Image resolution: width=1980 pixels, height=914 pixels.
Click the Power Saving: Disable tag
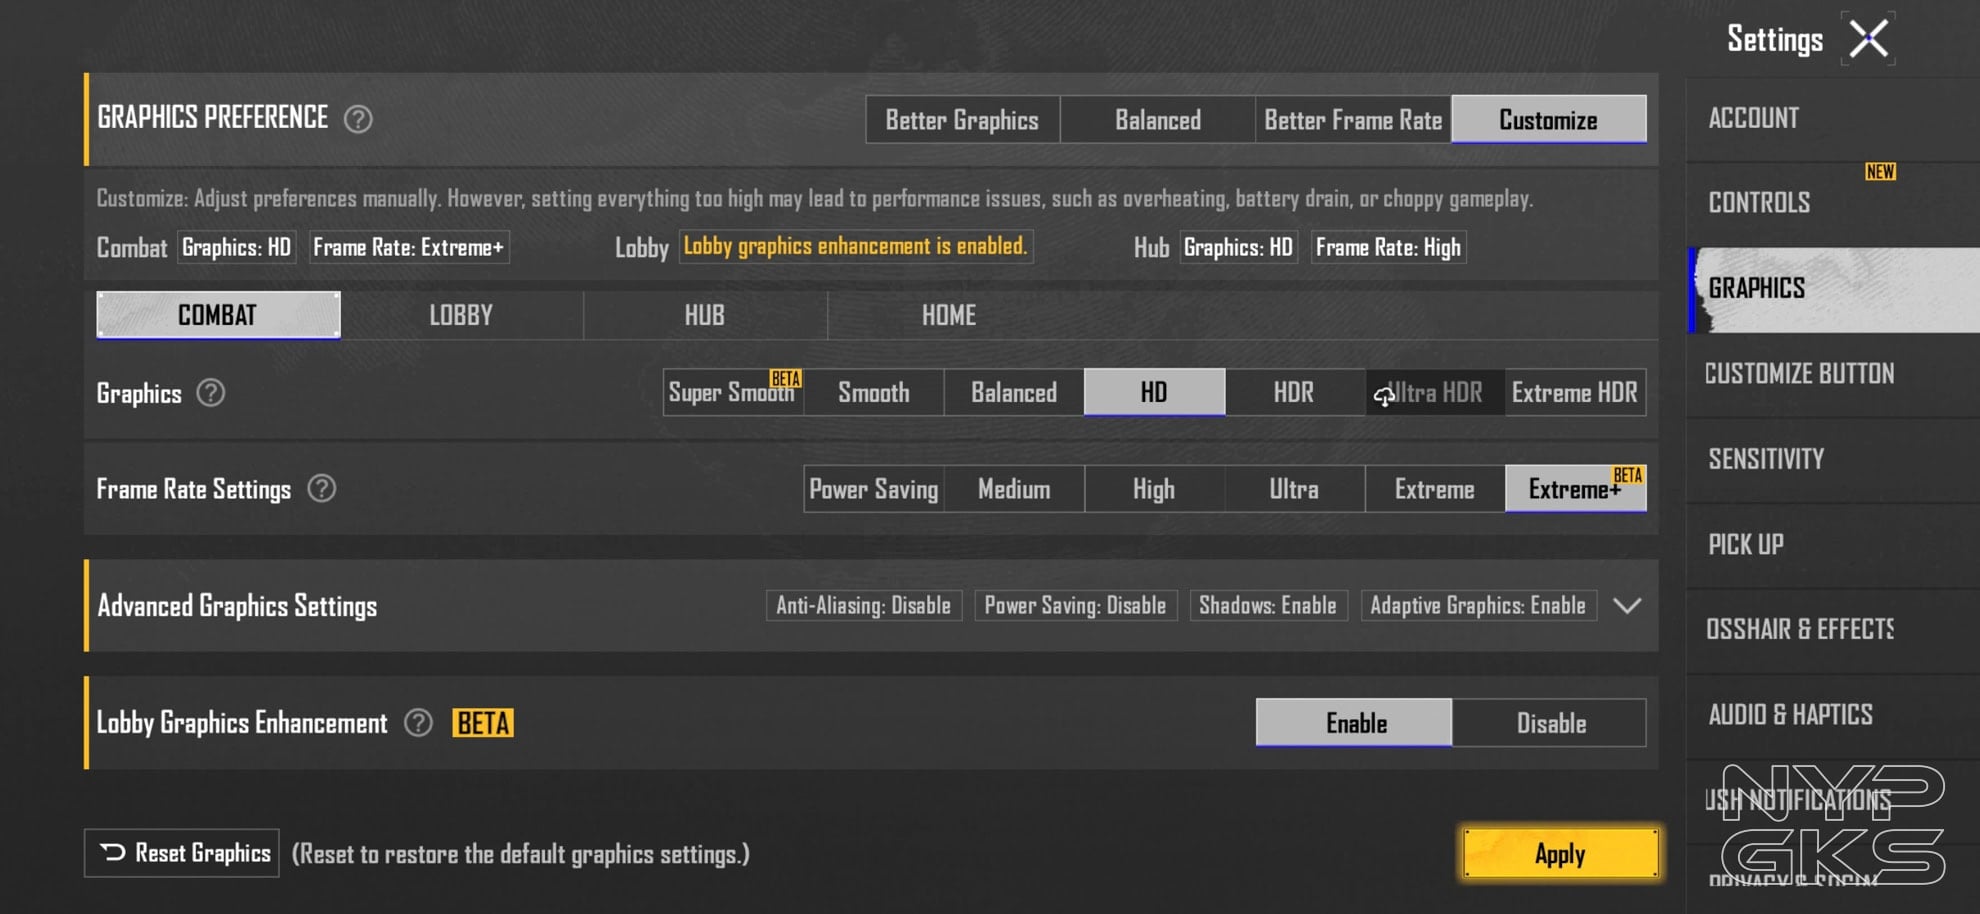(x=1075, y=606)
